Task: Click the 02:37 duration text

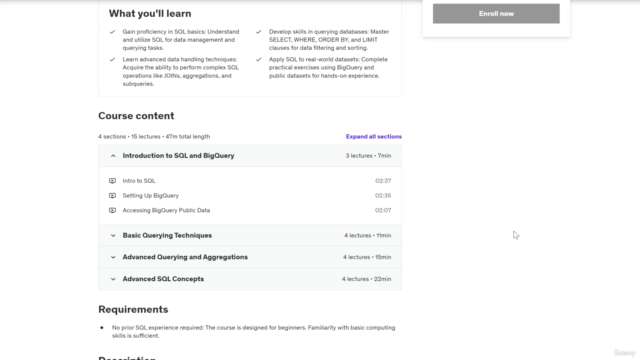Action: pos(383,181)
